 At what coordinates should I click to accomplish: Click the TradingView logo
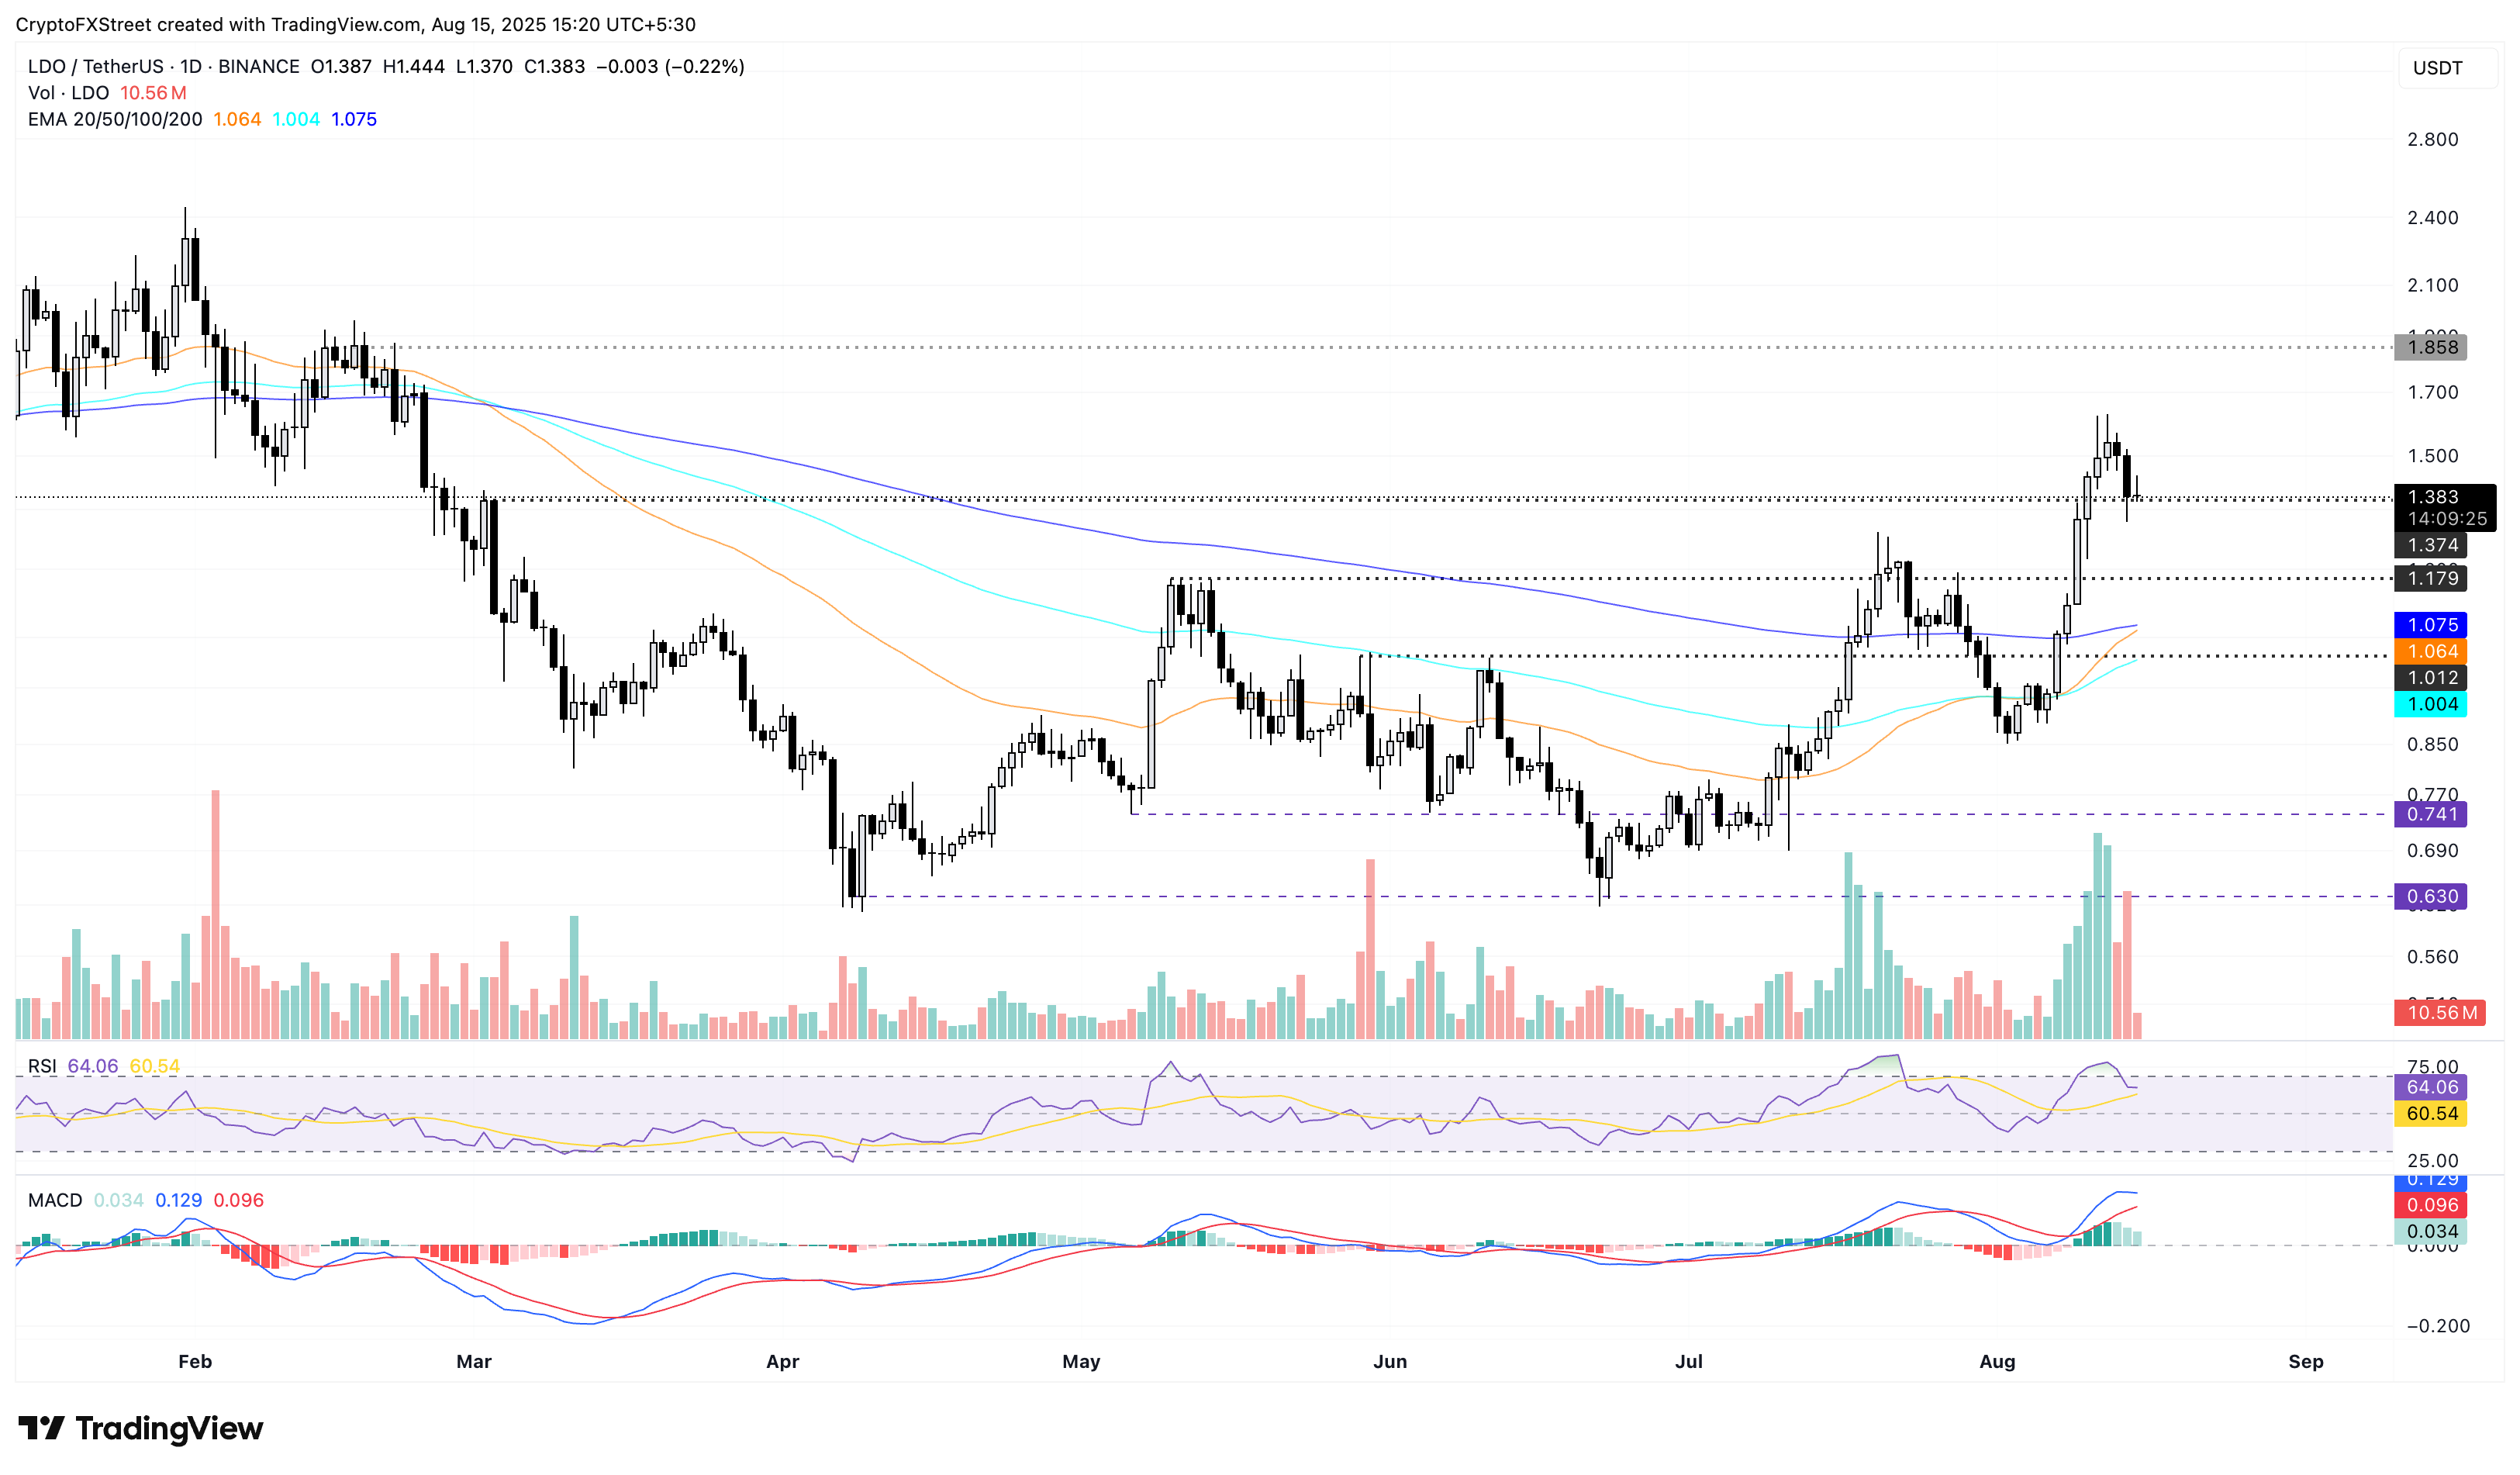[x=140, y=1428]
